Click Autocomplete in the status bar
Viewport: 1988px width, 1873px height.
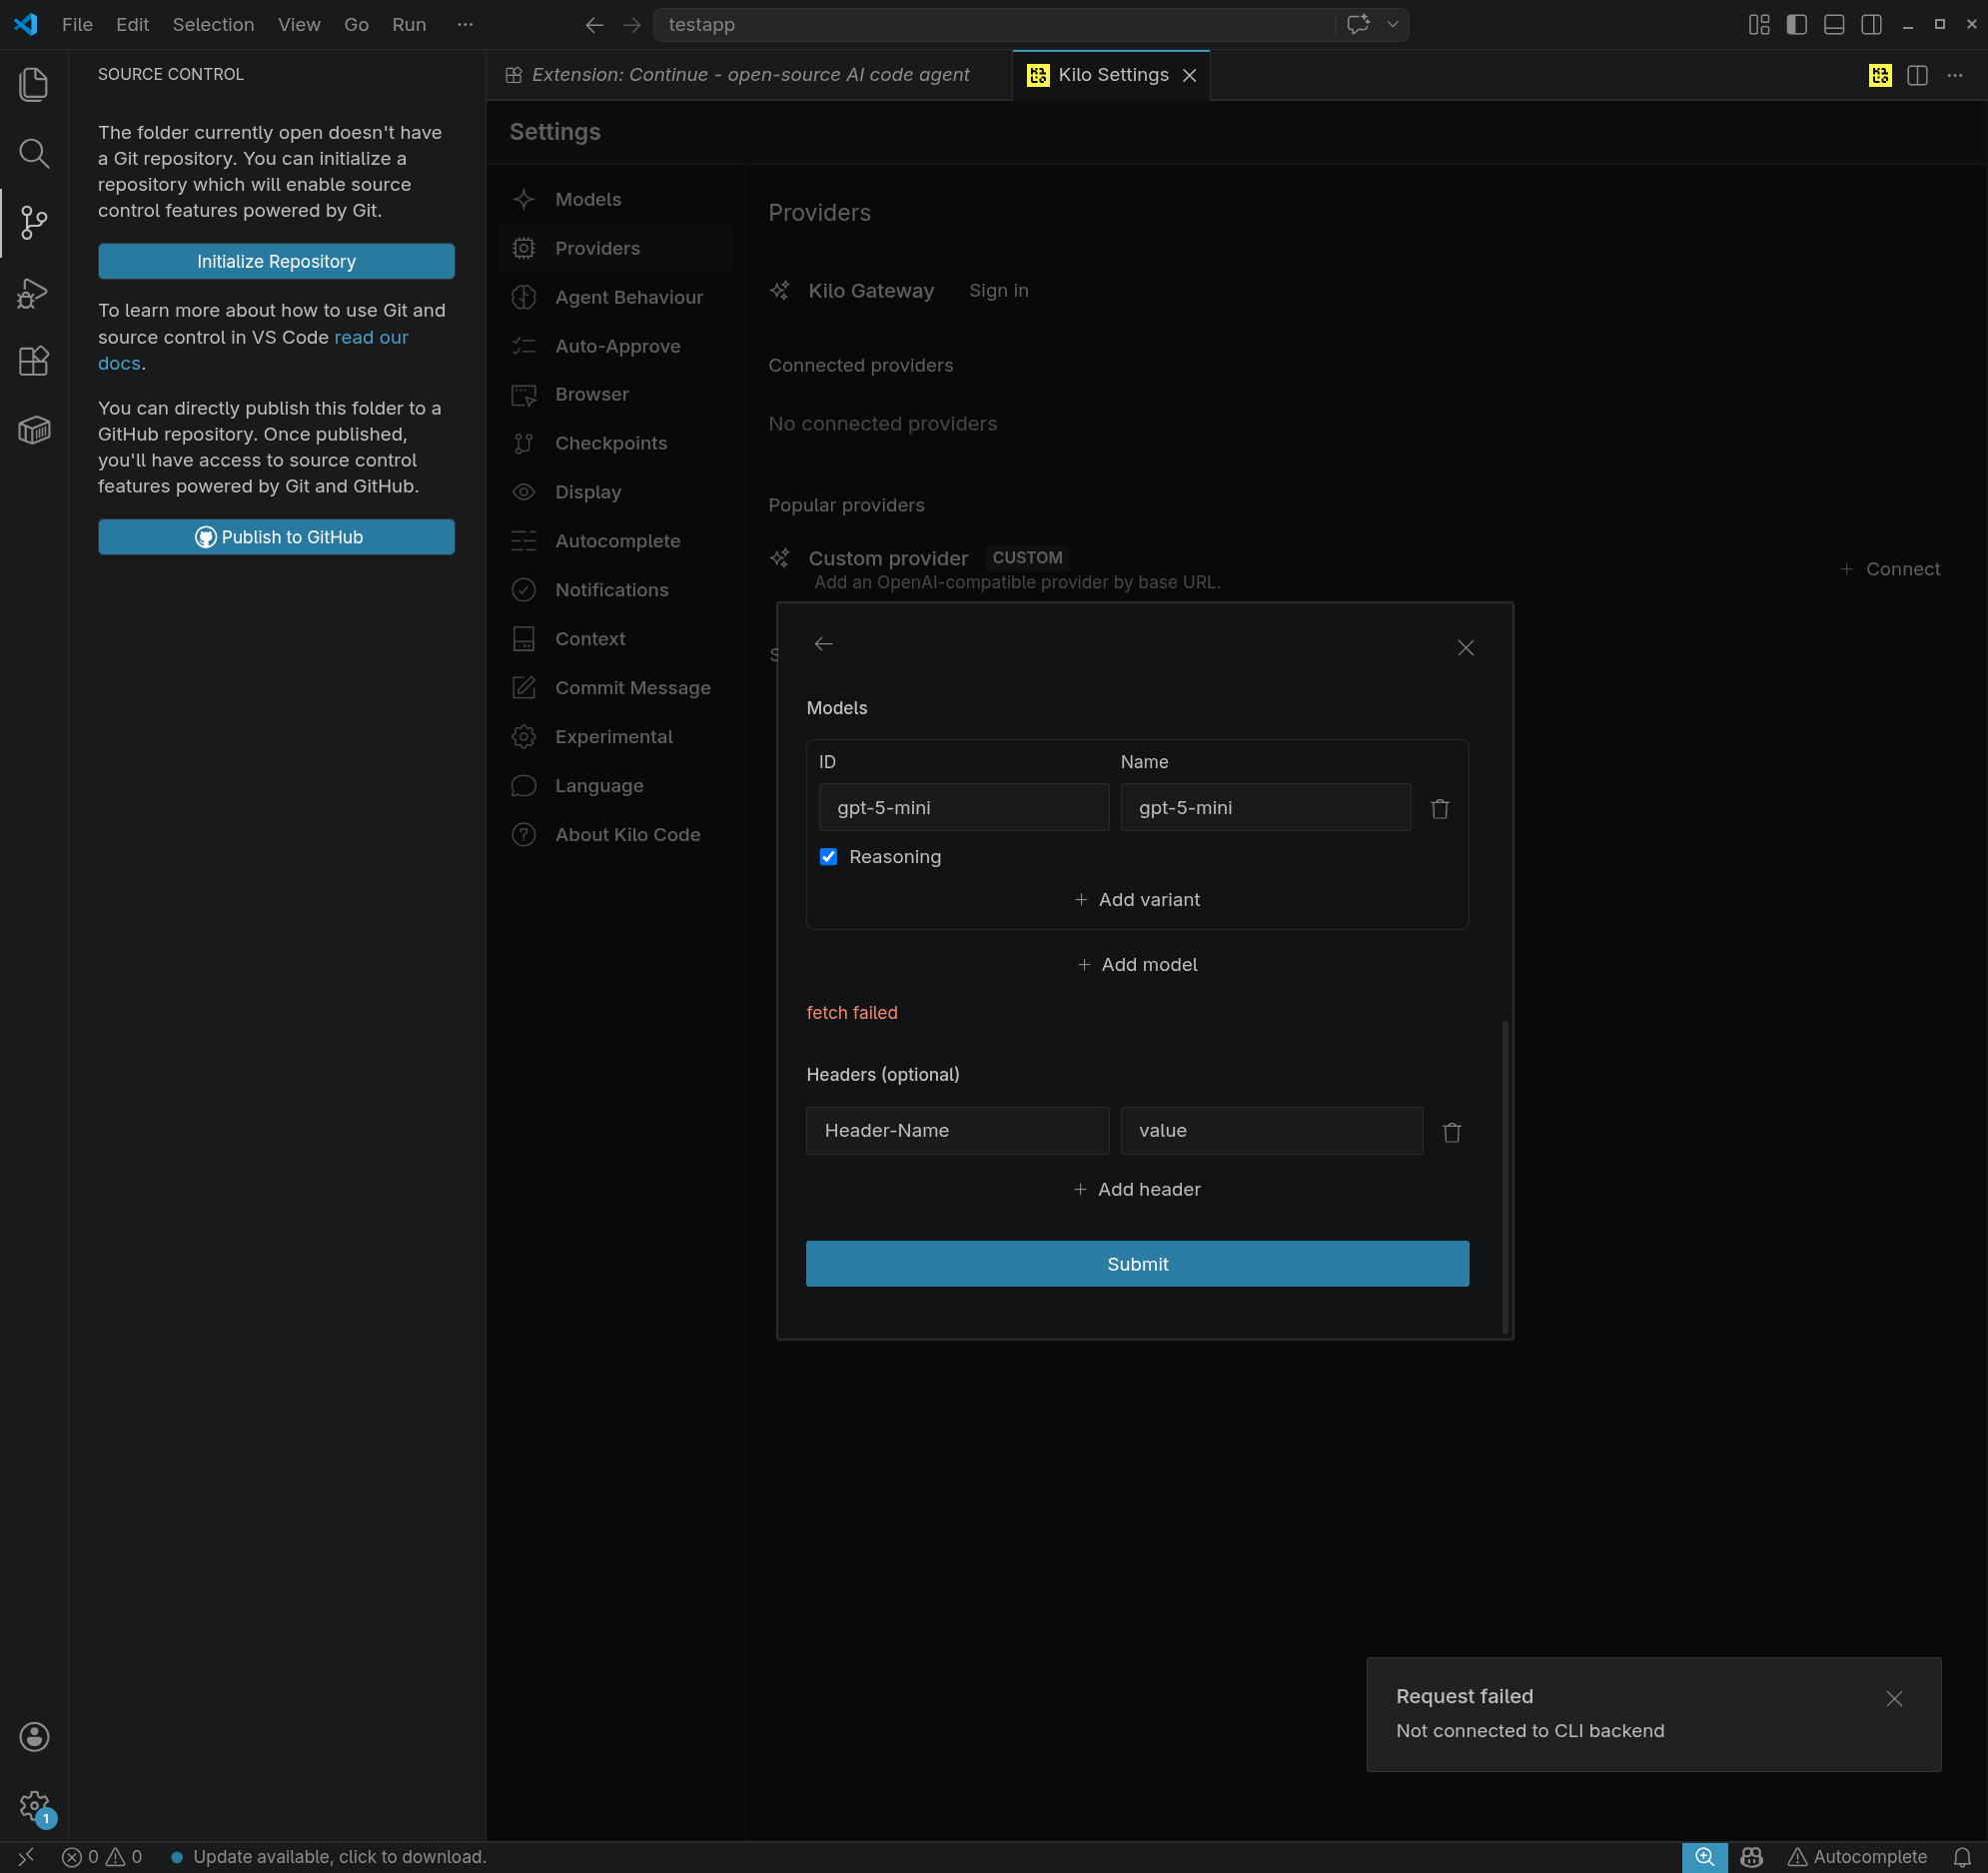(x=1857, y=1857)
